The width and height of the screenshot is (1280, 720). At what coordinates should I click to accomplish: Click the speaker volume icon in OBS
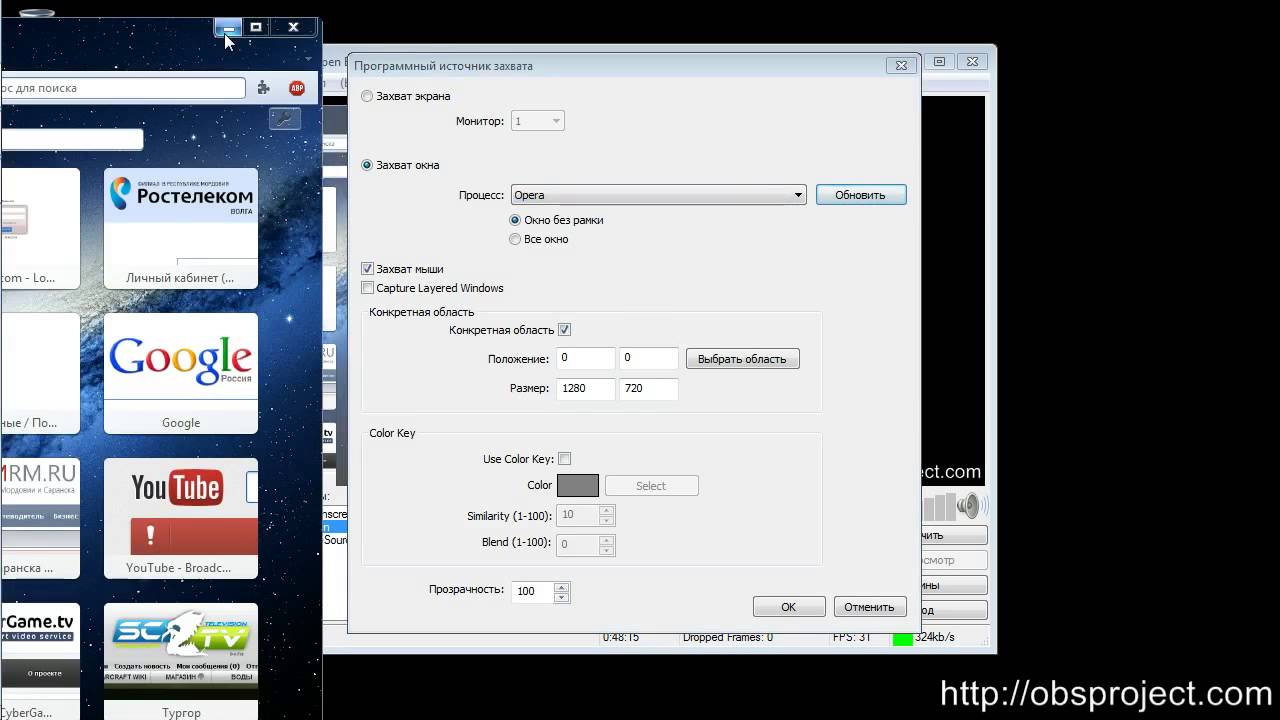pyautogui.click(x=967, y=505)
